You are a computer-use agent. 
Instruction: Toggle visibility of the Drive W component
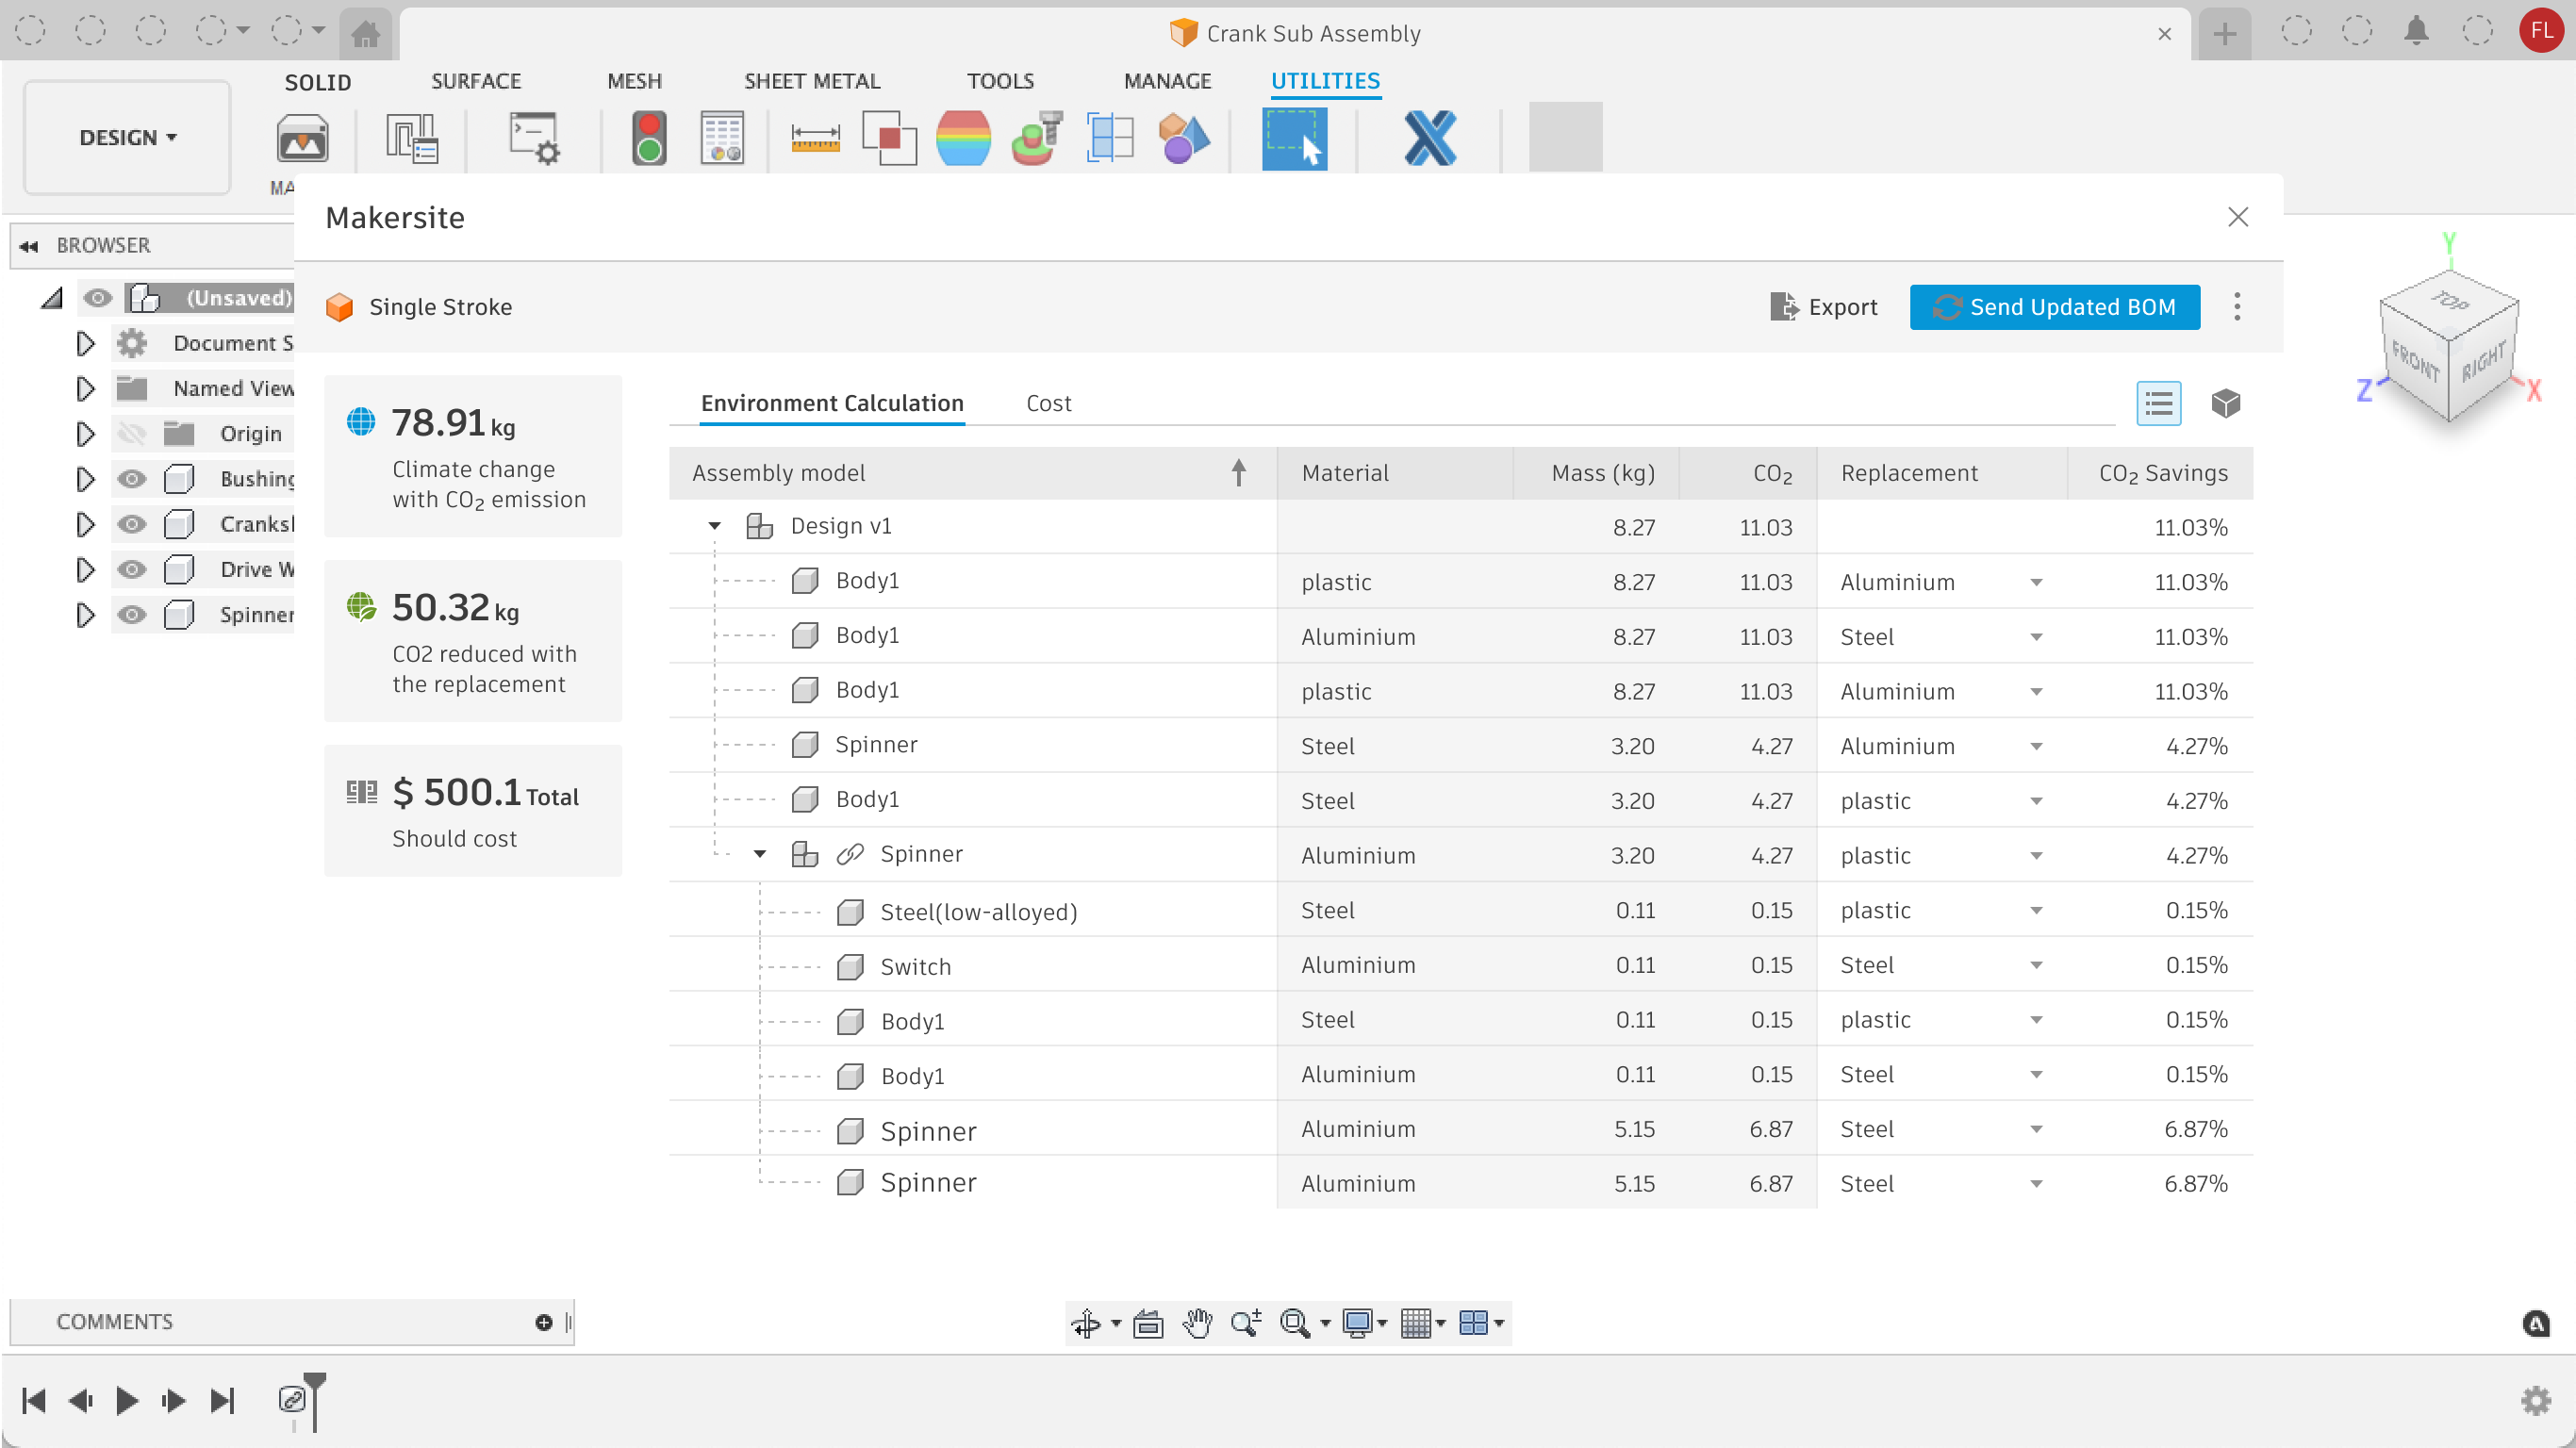[x=131, y=569]
